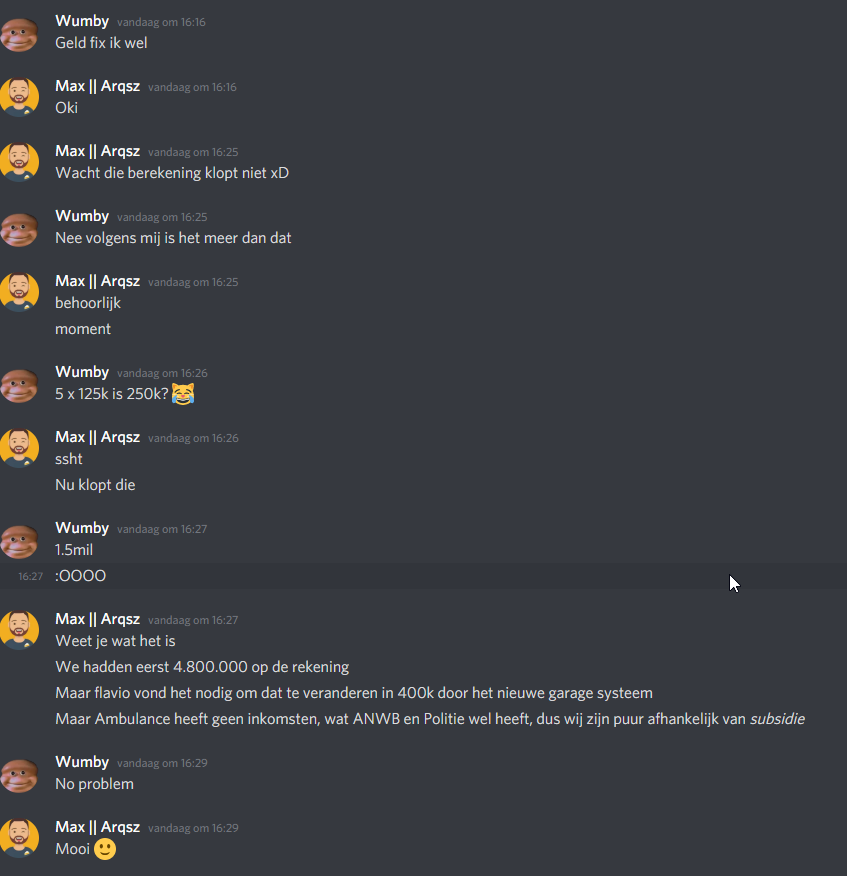The width and height of the screenshot is (847, 876).
Task: Click the 16:27 timestamp beside ':OOOO'
Action: point(30,576)
